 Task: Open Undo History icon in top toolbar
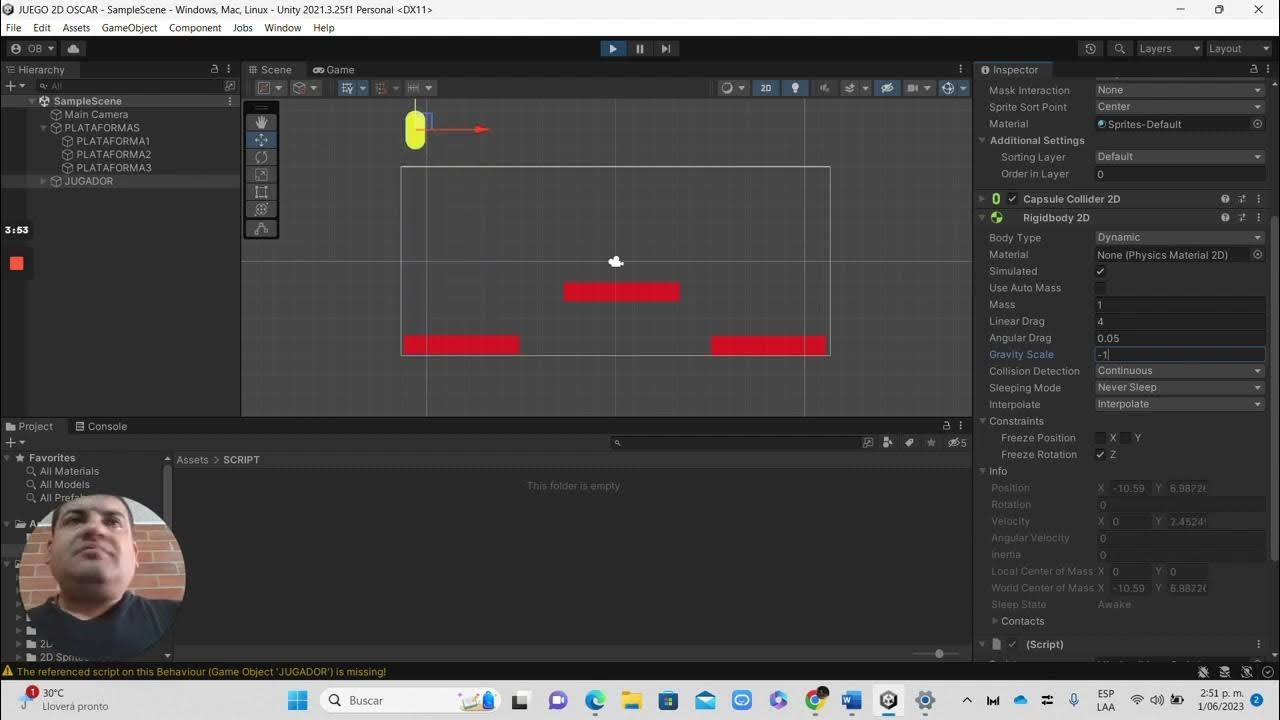1090,48
